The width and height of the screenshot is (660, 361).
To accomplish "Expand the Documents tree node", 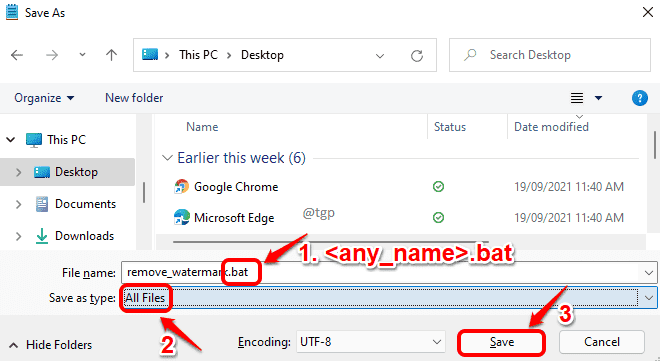I will pyautogui.click(x=18, y=204).
